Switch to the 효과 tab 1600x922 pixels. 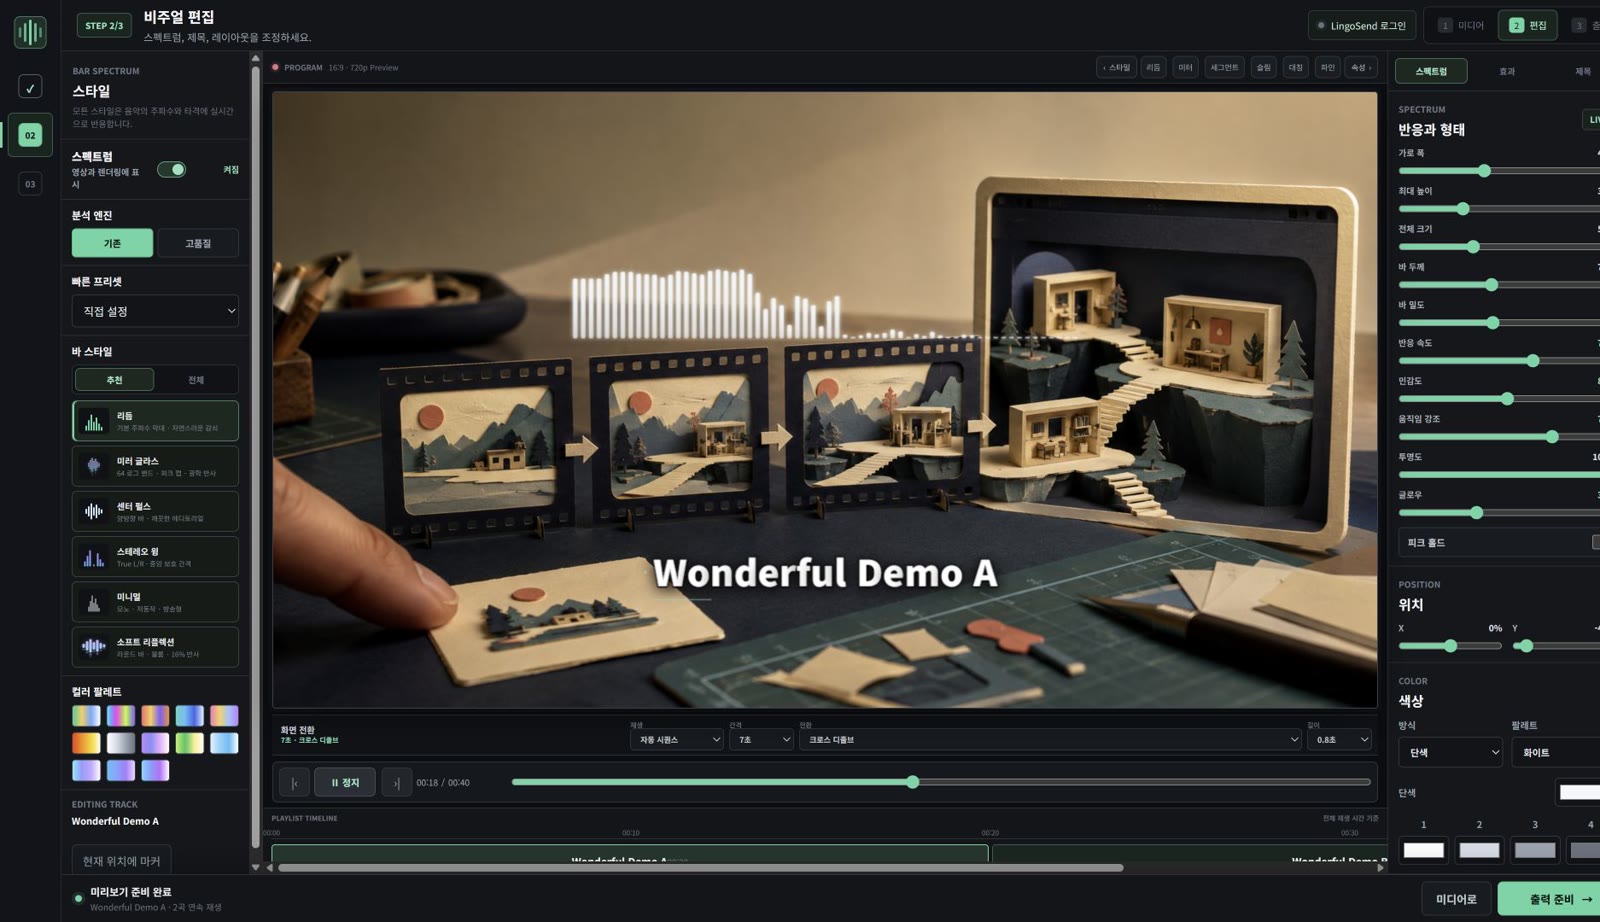pyautogui.click(x=1507, y=71)
